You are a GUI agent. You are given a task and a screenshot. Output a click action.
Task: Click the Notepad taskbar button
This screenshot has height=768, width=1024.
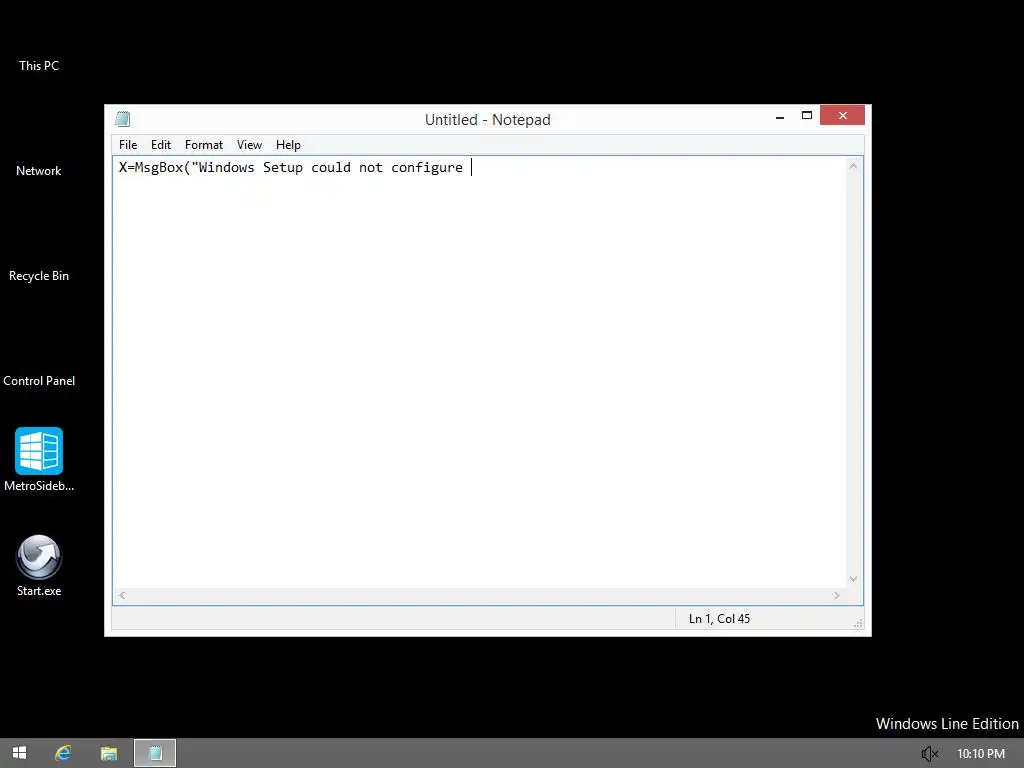[x=155, y=753]
